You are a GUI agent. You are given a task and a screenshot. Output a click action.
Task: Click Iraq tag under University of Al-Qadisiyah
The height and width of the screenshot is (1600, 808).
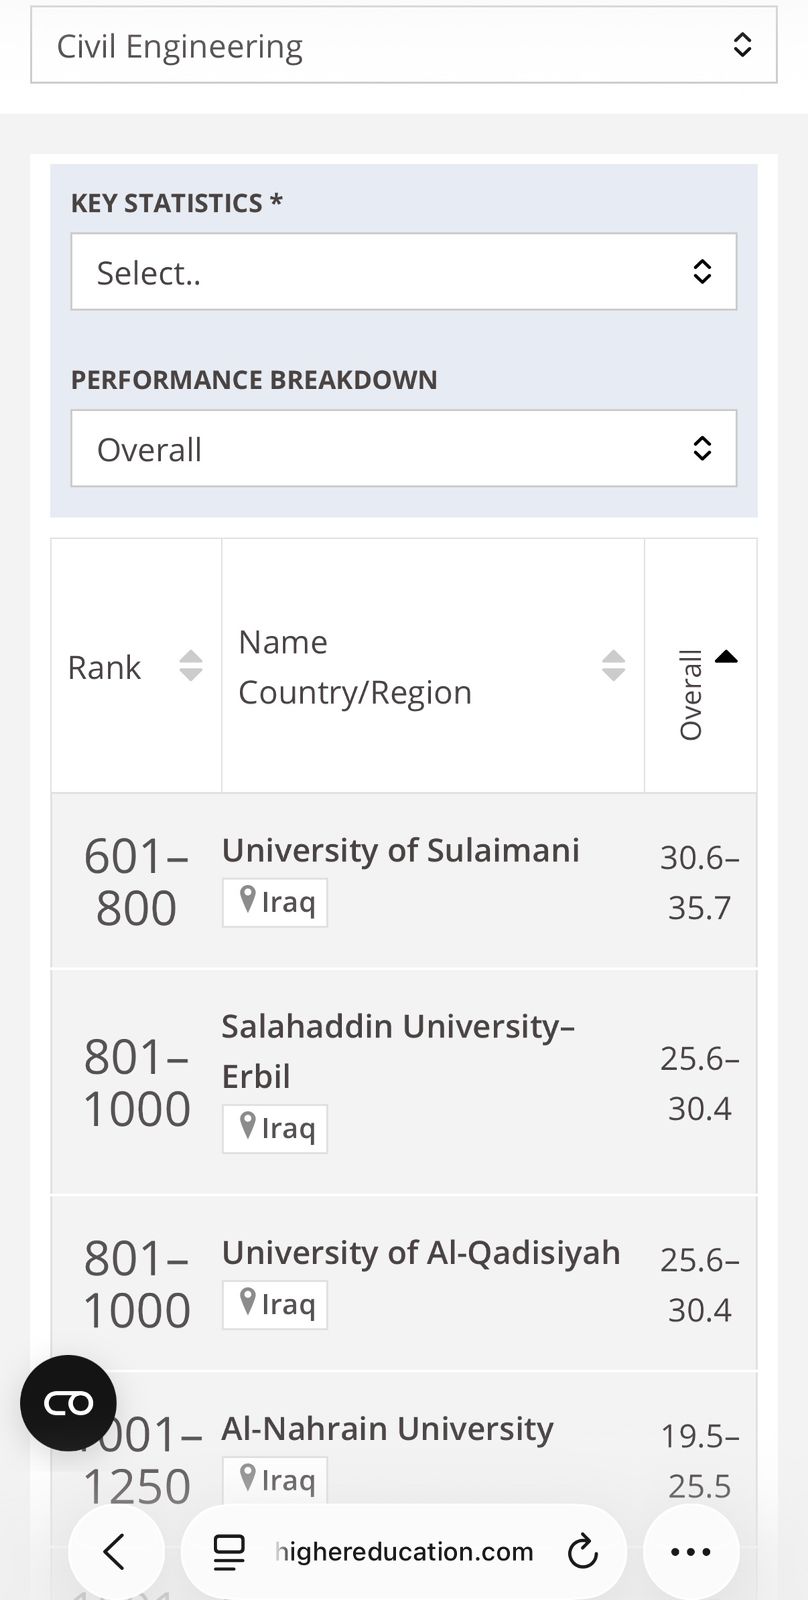tap(275, 1305)
